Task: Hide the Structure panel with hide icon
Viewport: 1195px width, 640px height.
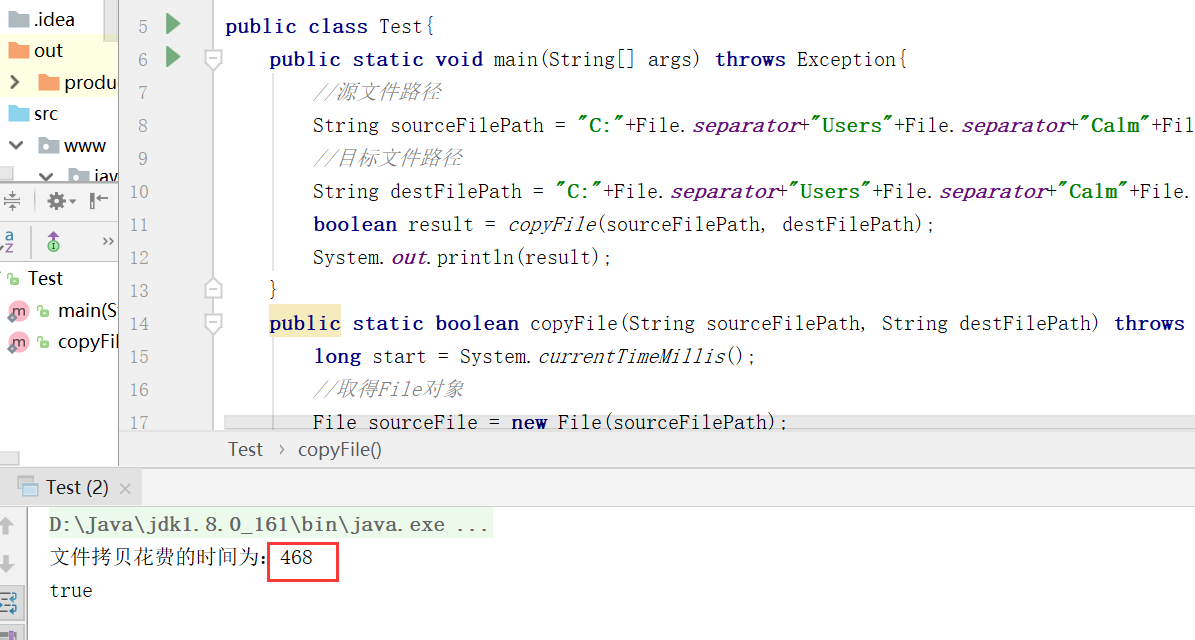Action: [99, 200]
